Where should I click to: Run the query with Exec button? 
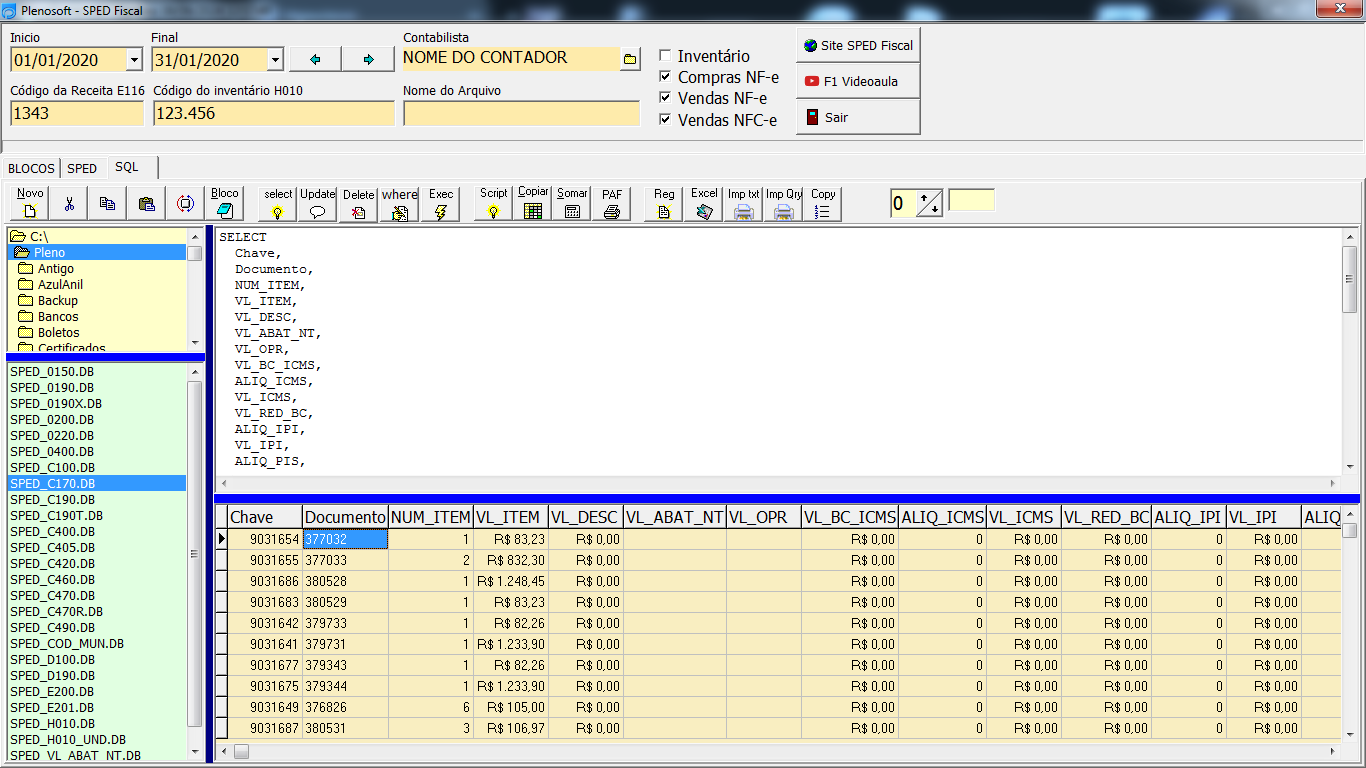click(x=441, y=203)
